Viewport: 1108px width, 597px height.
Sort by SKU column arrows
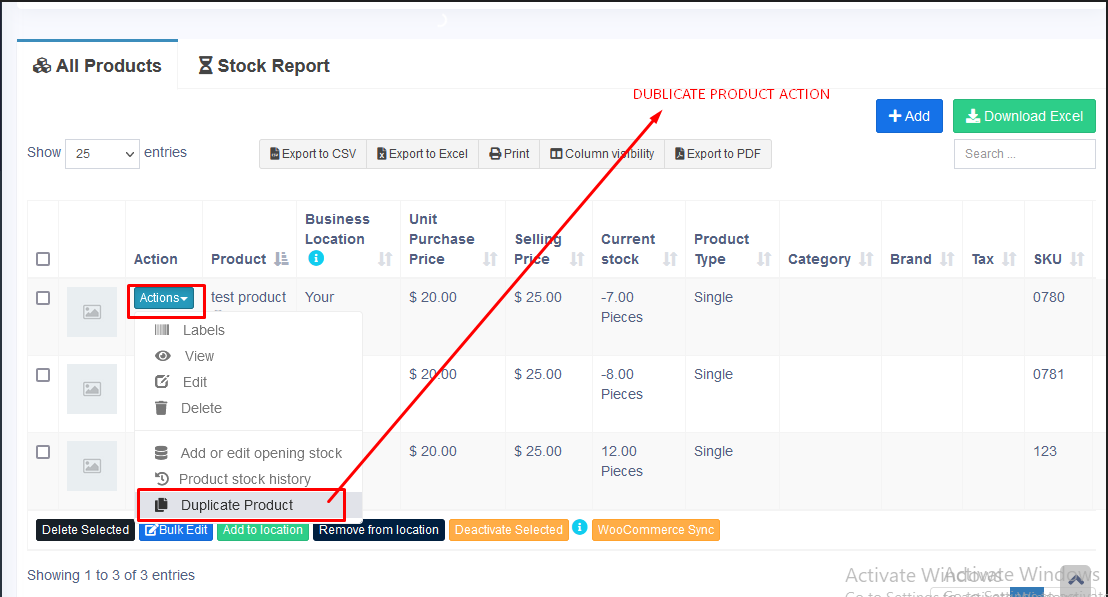pyautogui.click(x=1077, y=259)
